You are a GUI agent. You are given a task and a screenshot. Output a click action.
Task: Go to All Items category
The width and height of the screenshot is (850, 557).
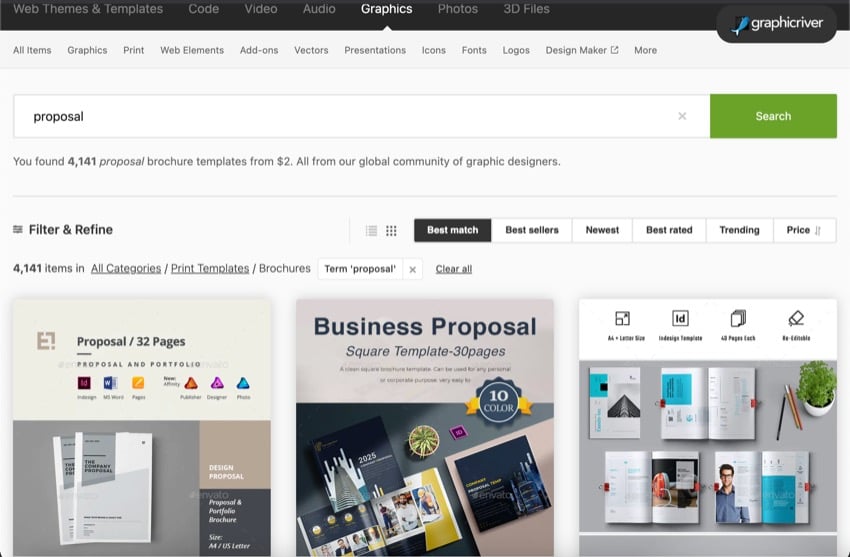tap(32, 50)
